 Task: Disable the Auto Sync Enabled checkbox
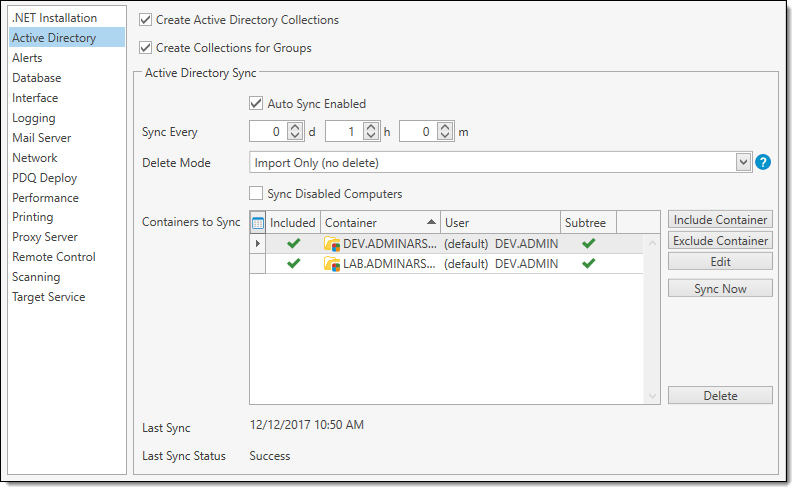[x=257, y=103]
